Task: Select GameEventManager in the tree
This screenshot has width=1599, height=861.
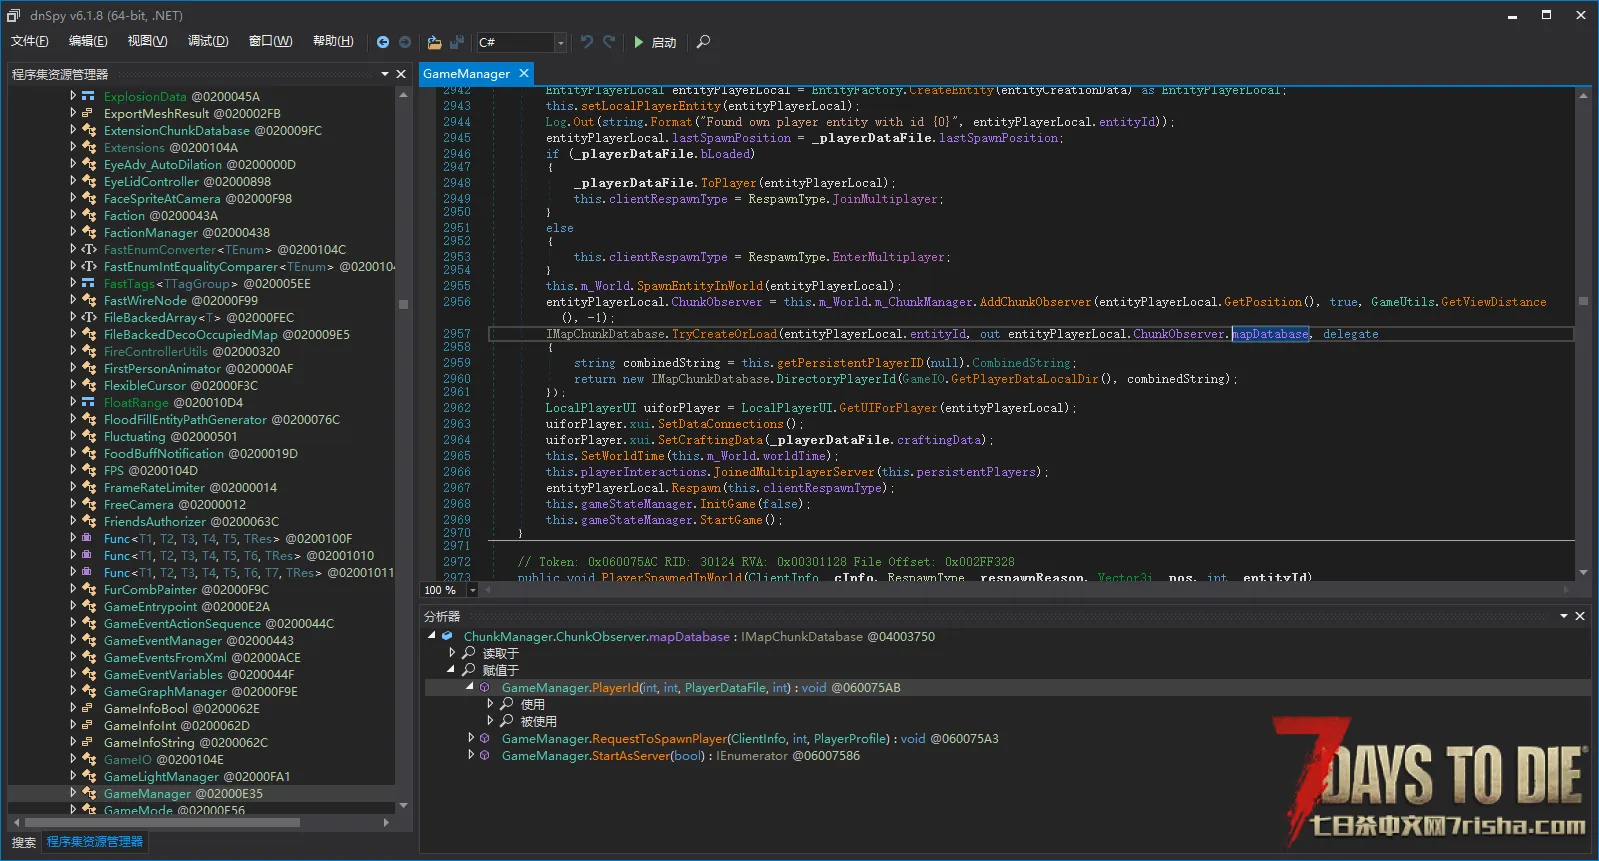Action: 199,640
